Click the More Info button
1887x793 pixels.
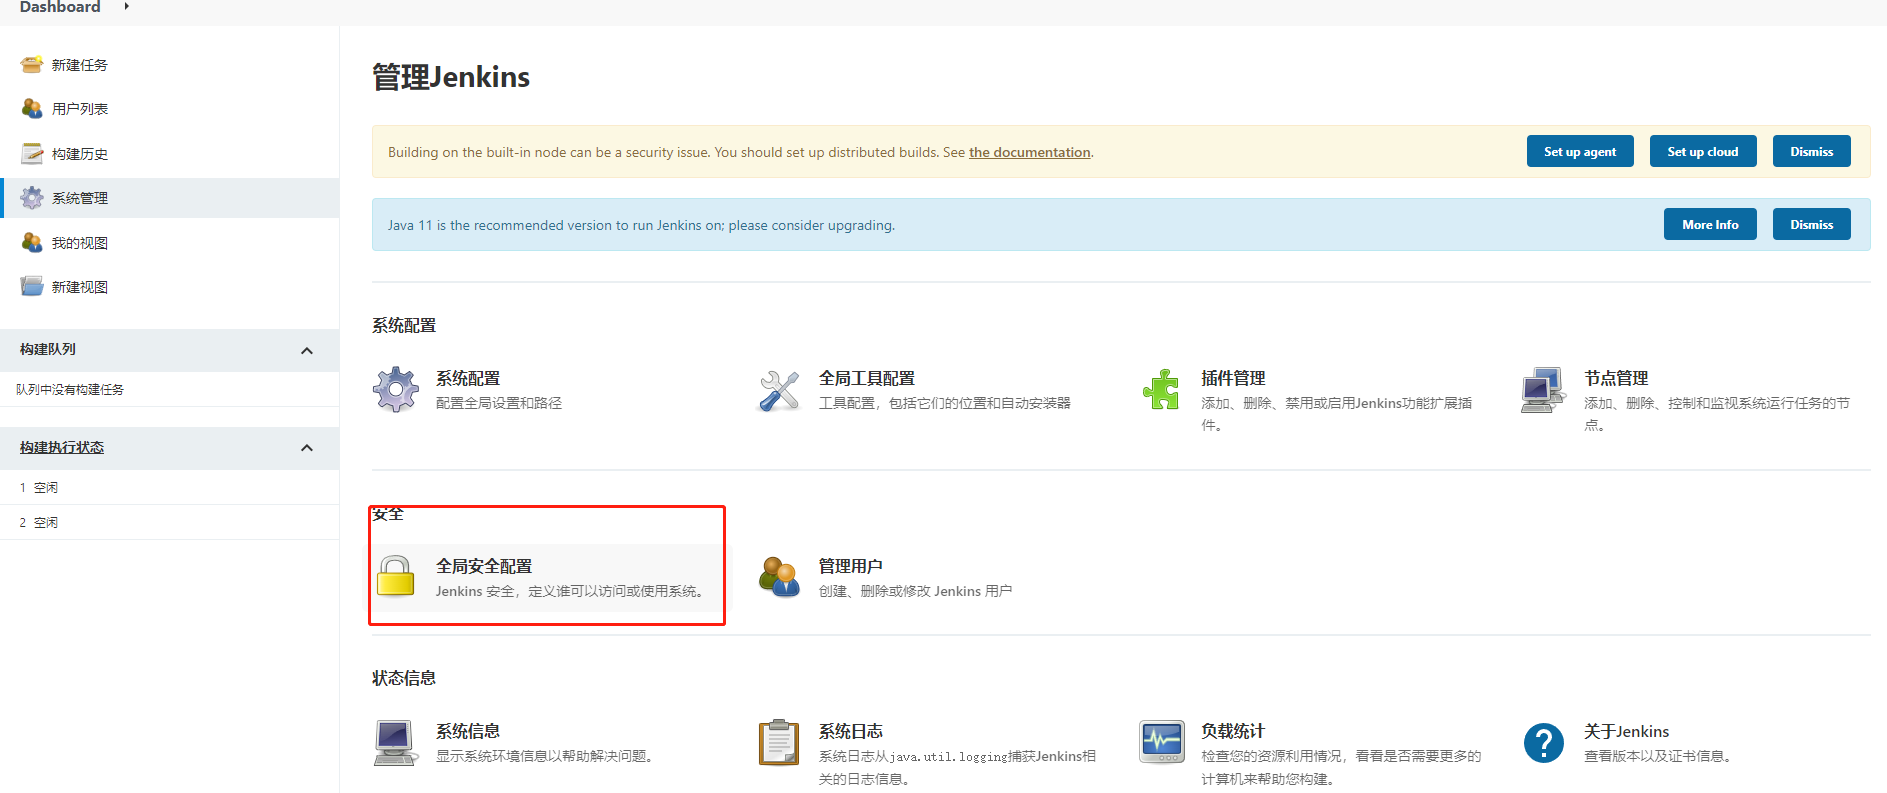(x=1710, y=224)
